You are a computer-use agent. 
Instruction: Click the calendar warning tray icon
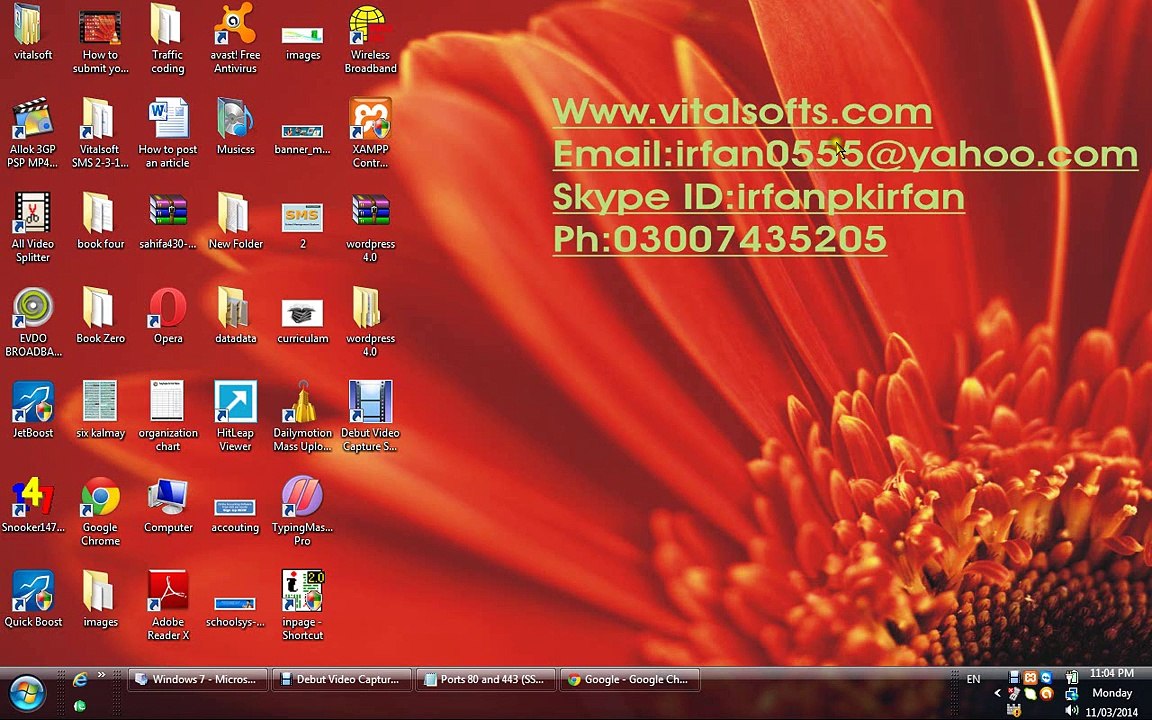click(x=1014, y=710)
